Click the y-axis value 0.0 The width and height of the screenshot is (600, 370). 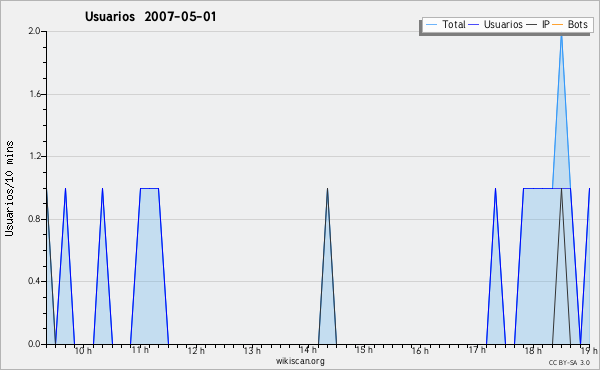click(34, 344)
